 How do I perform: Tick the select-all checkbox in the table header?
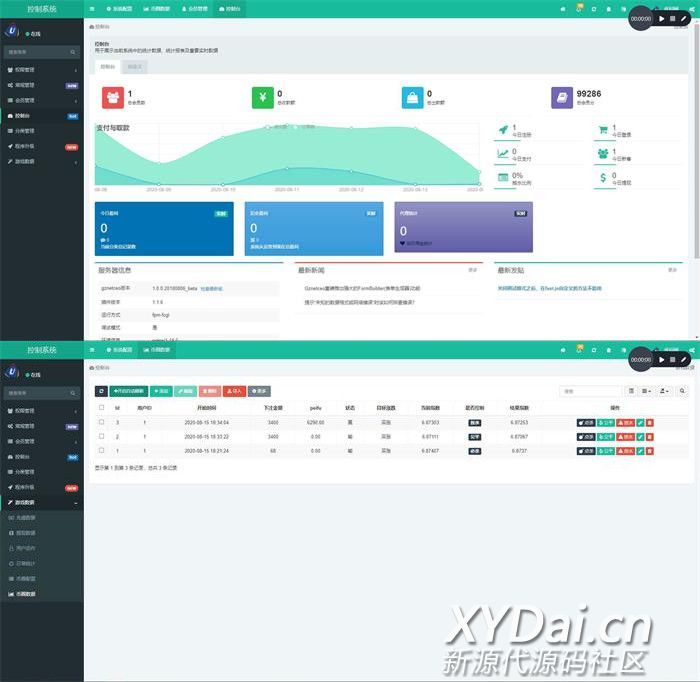(x=102, y=408)
